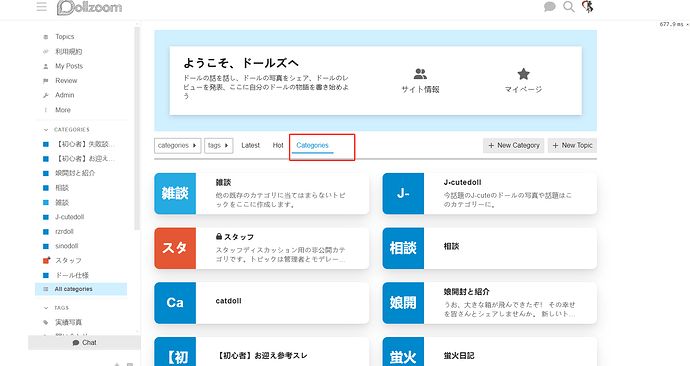Viewport: 690px width, 366px height.
Task: Open 【初心者】お迎え参考スレ category title
Action: click(263, 355)
